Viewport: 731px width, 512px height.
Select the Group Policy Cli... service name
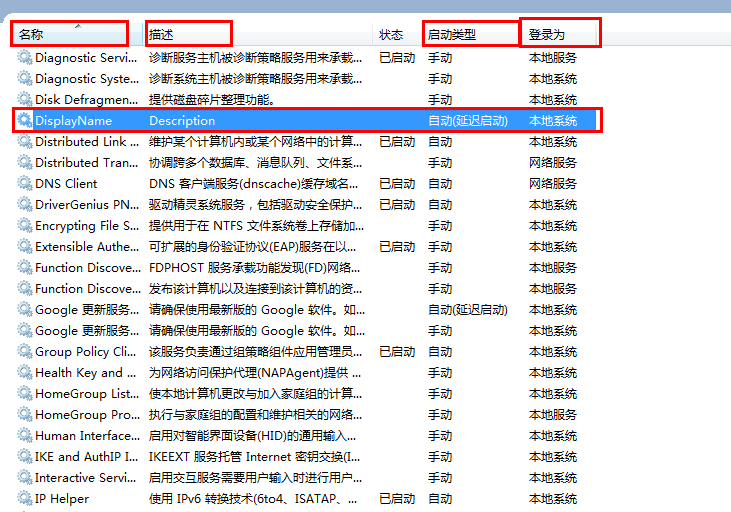[x=85, y=352]
